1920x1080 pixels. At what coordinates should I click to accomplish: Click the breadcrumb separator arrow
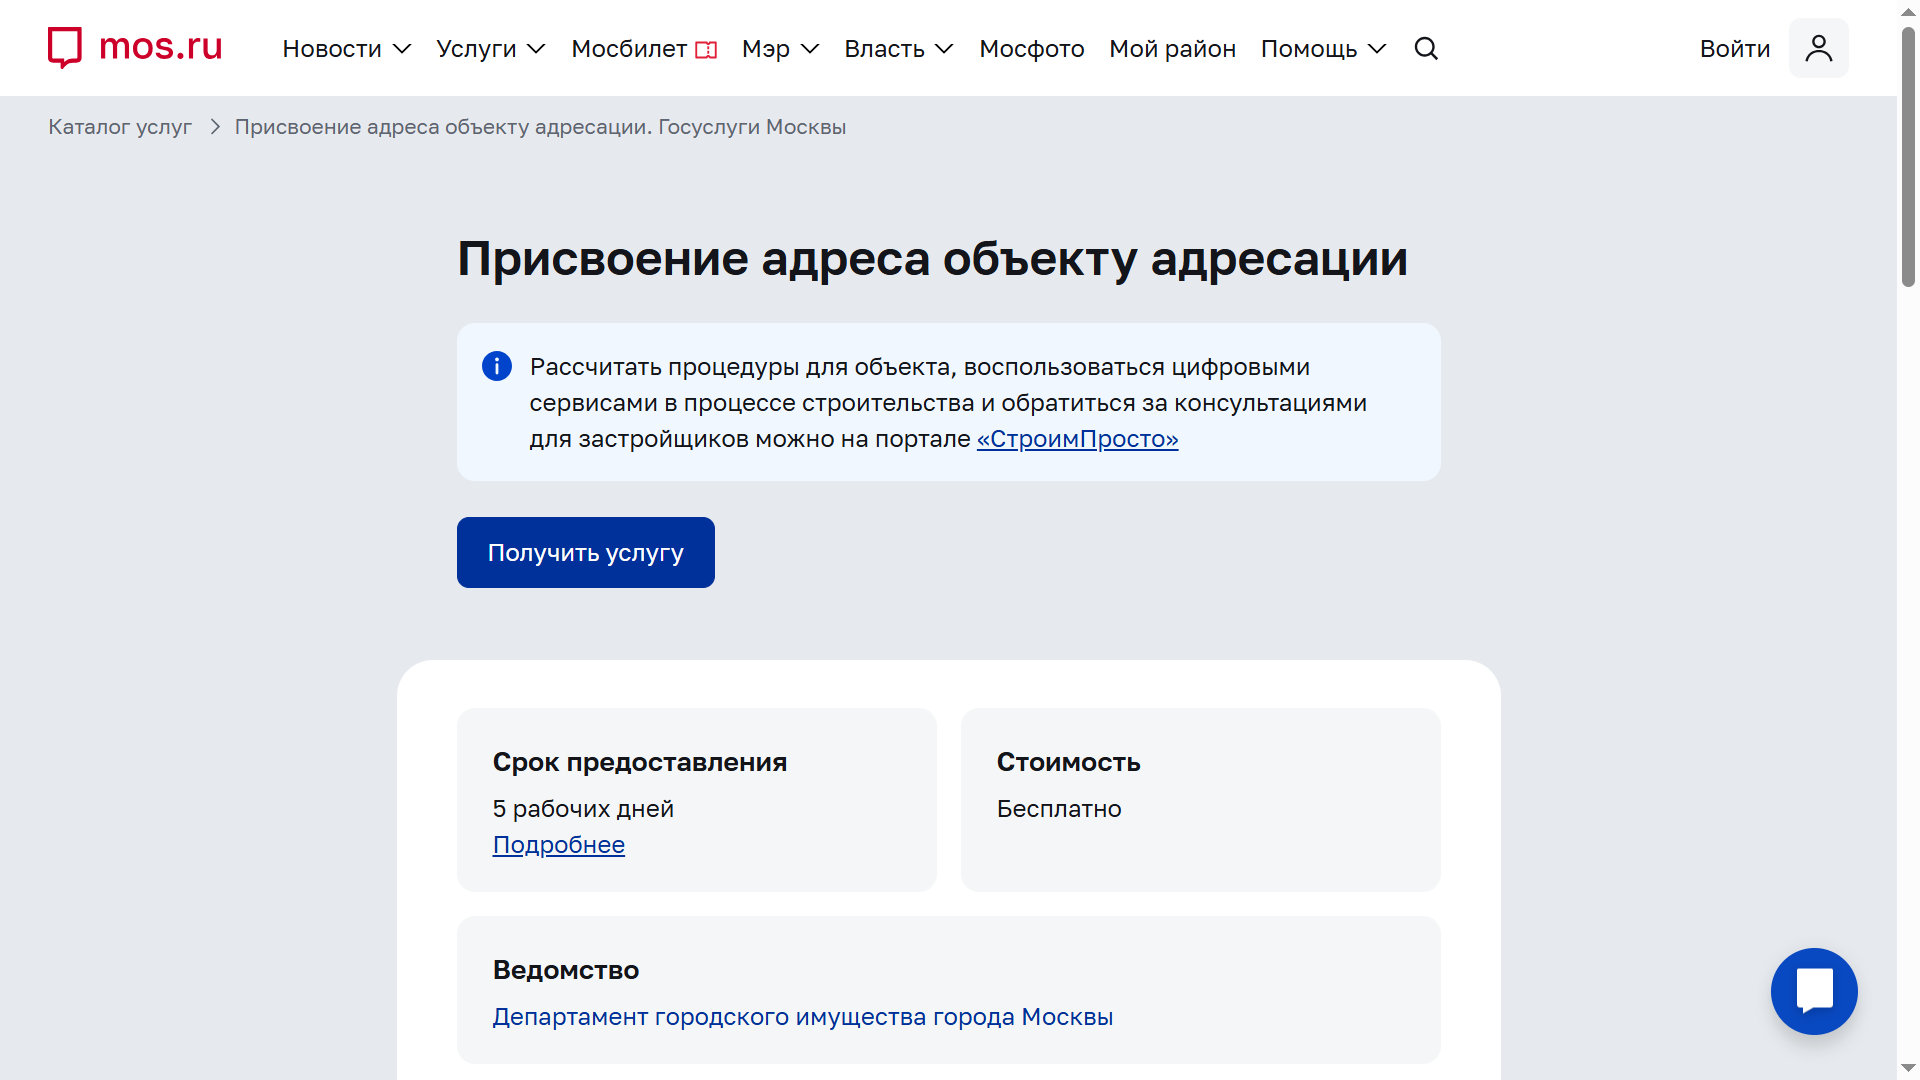pos(214,127)
